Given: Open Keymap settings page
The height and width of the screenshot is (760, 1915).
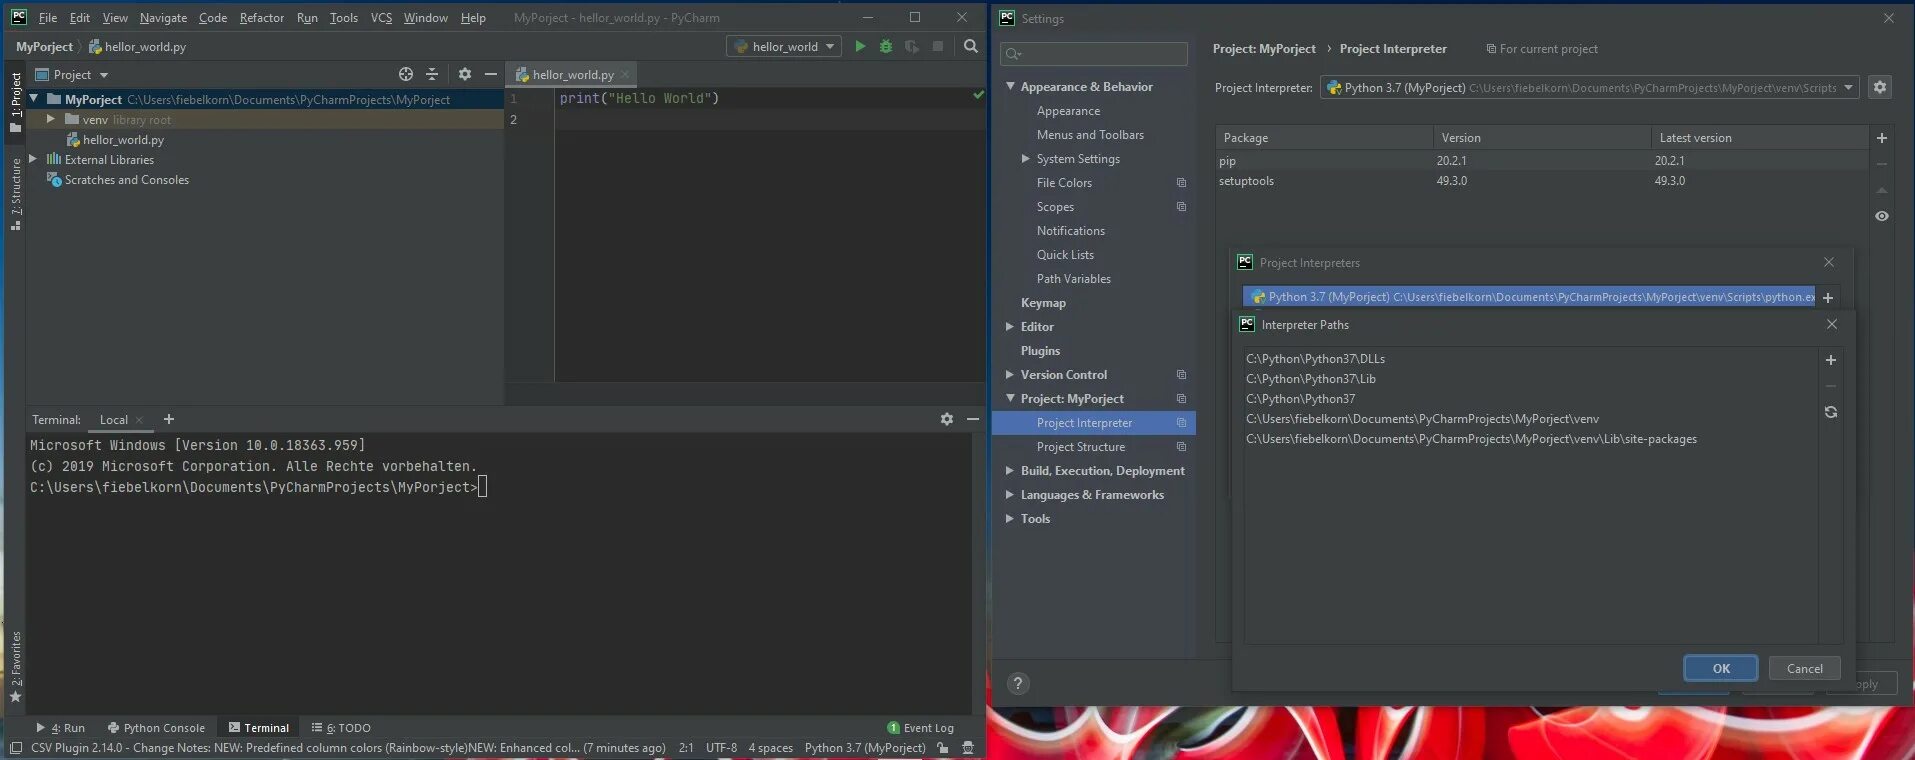Looking at the screenshot, I should point(1043,302).
